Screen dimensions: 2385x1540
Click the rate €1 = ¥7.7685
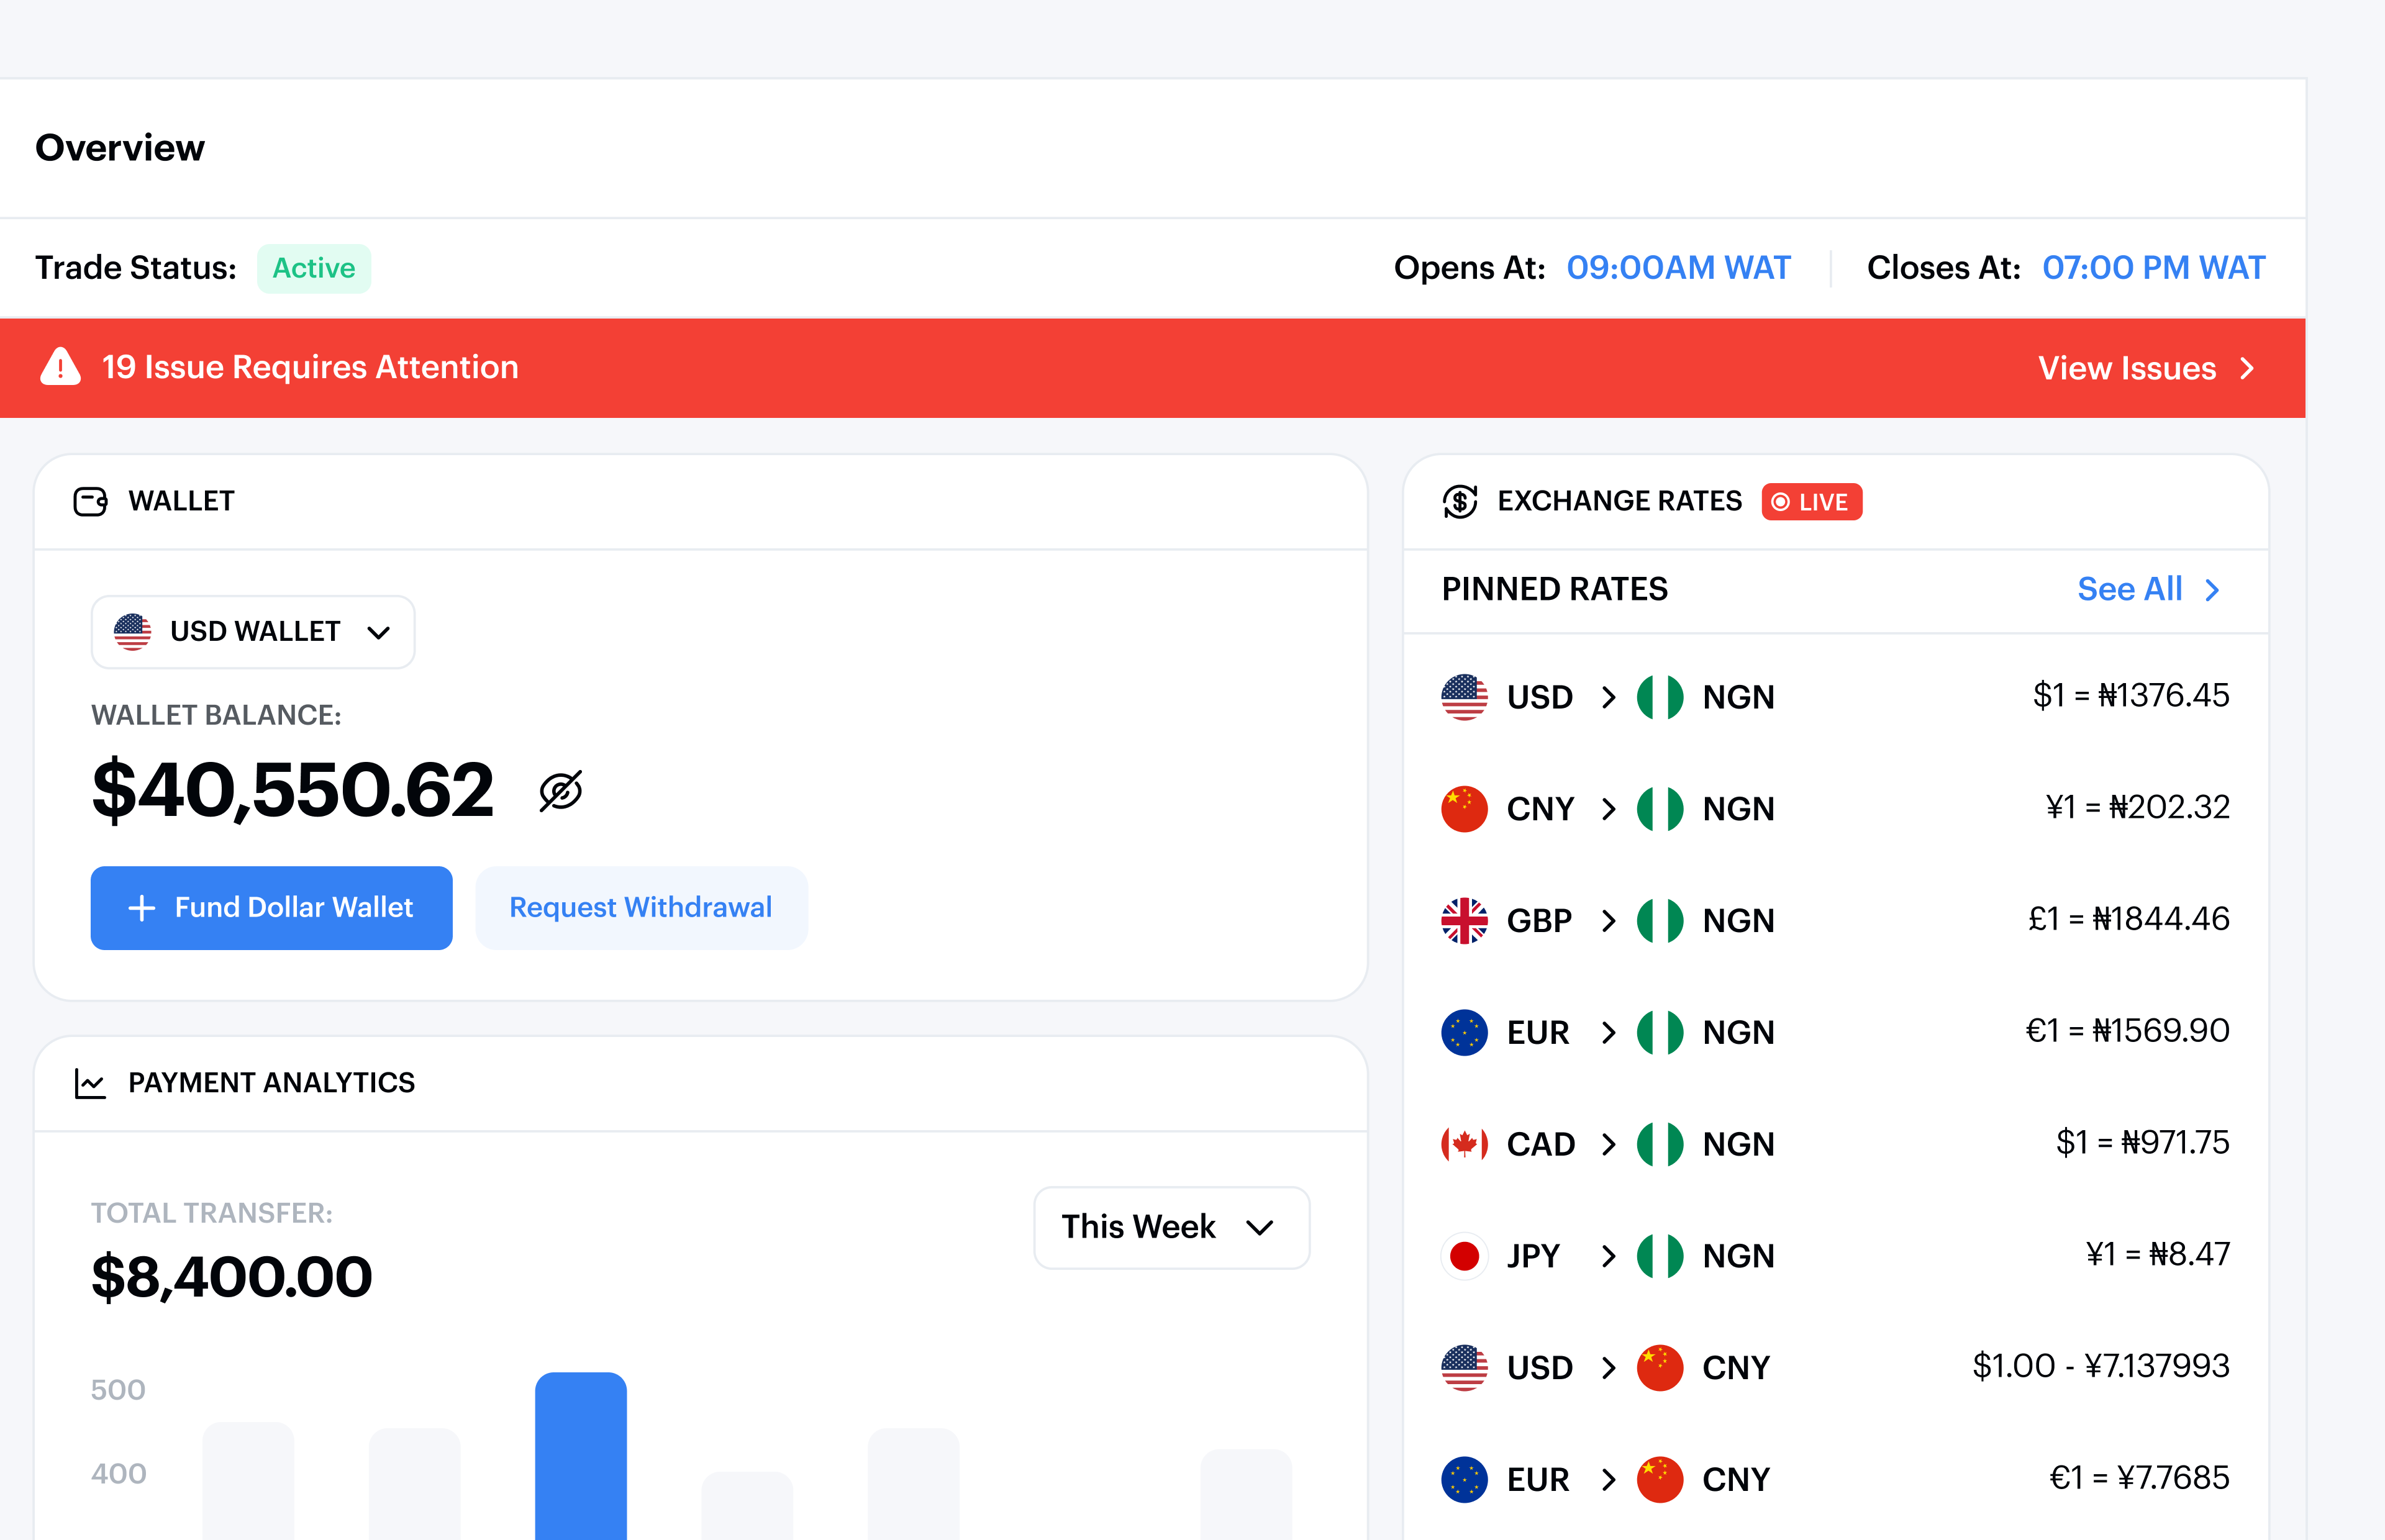pos(2139,1478)
